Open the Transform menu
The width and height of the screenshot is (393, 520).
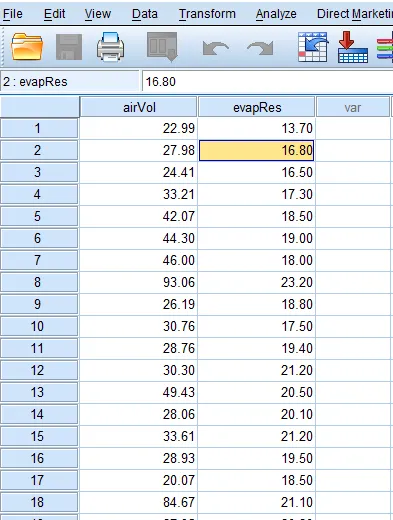coord(207,14)
